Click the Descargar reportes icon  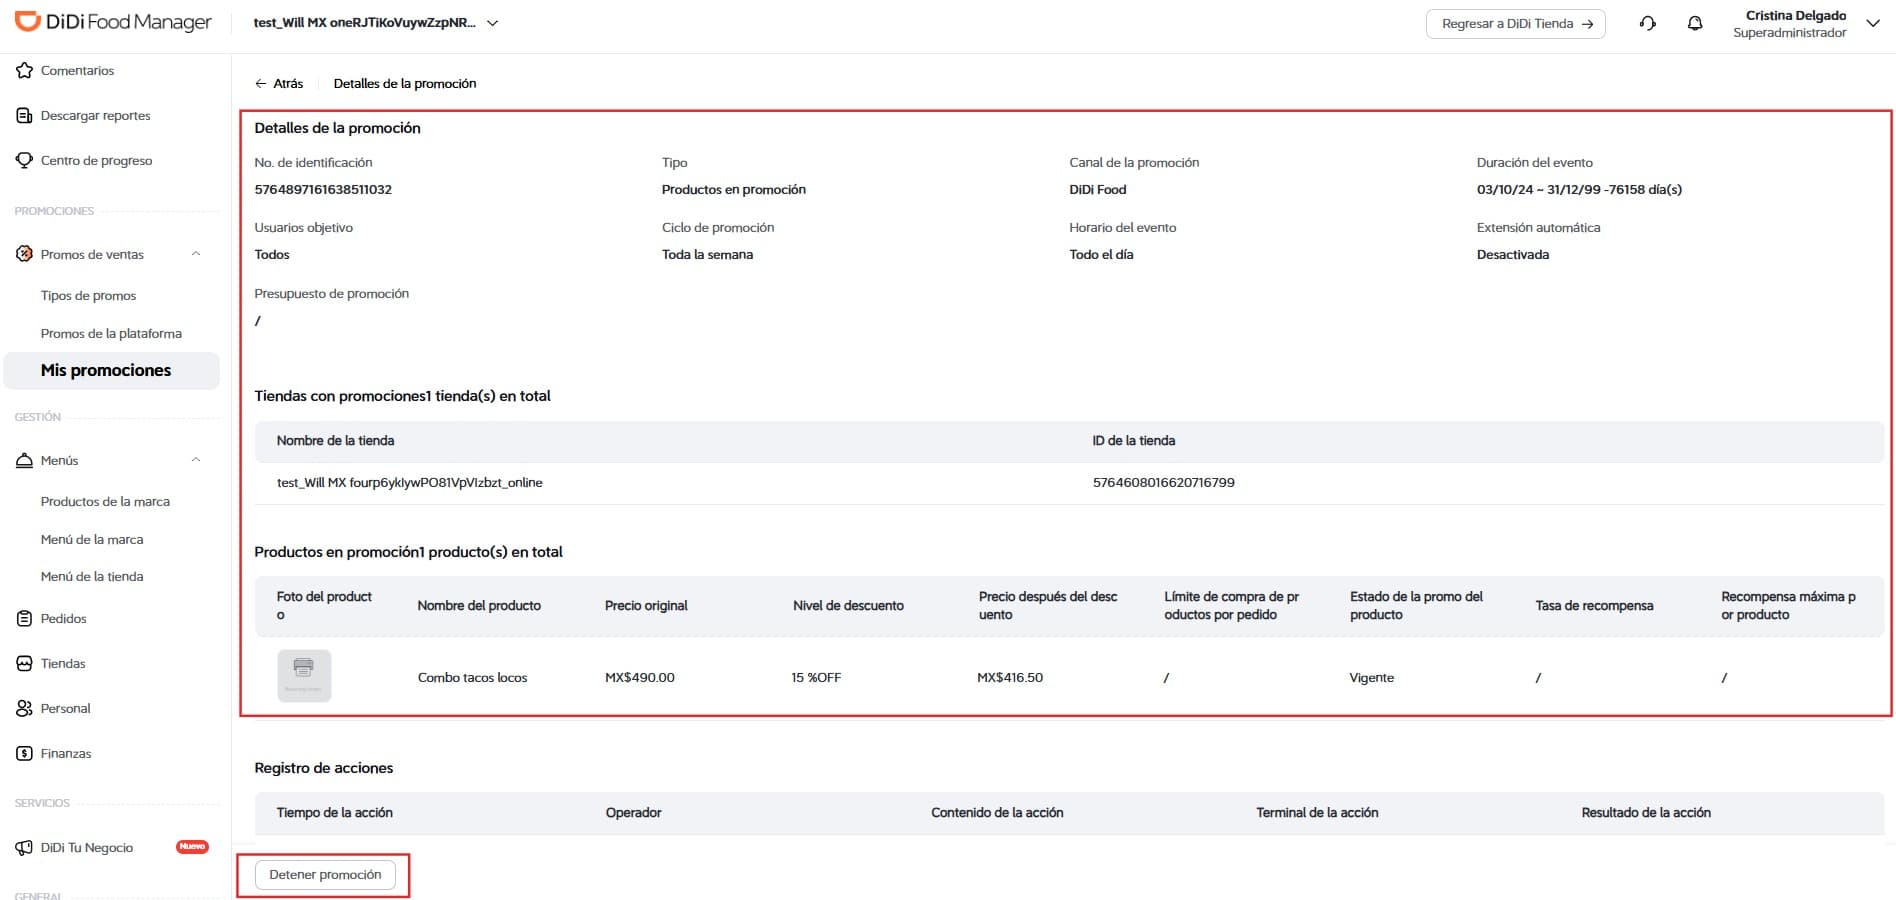[24, 115]
